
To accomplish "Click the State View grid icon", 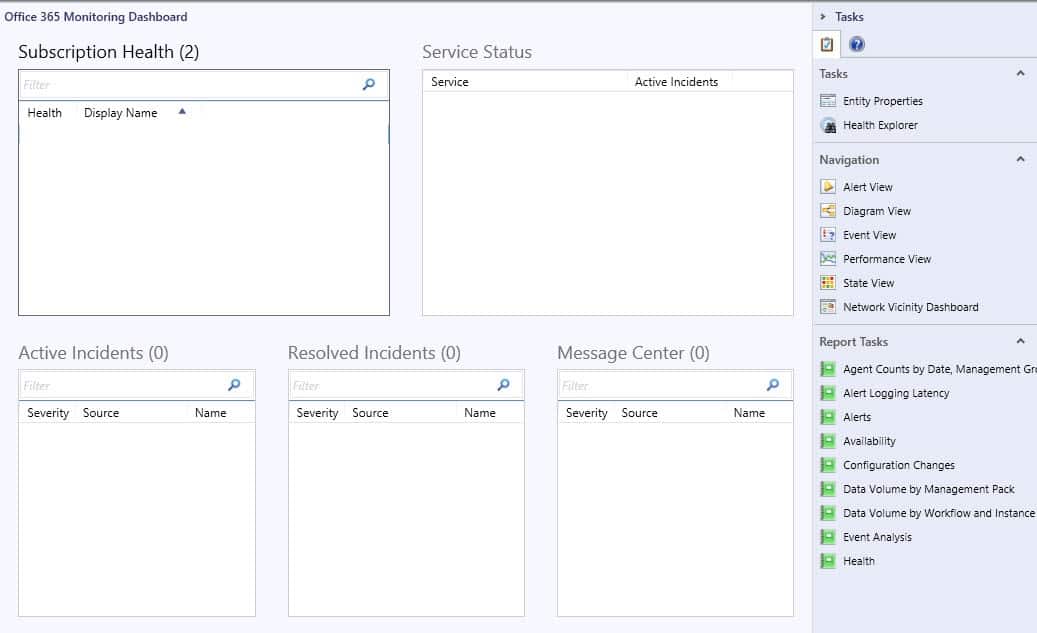I will point(827,282).
